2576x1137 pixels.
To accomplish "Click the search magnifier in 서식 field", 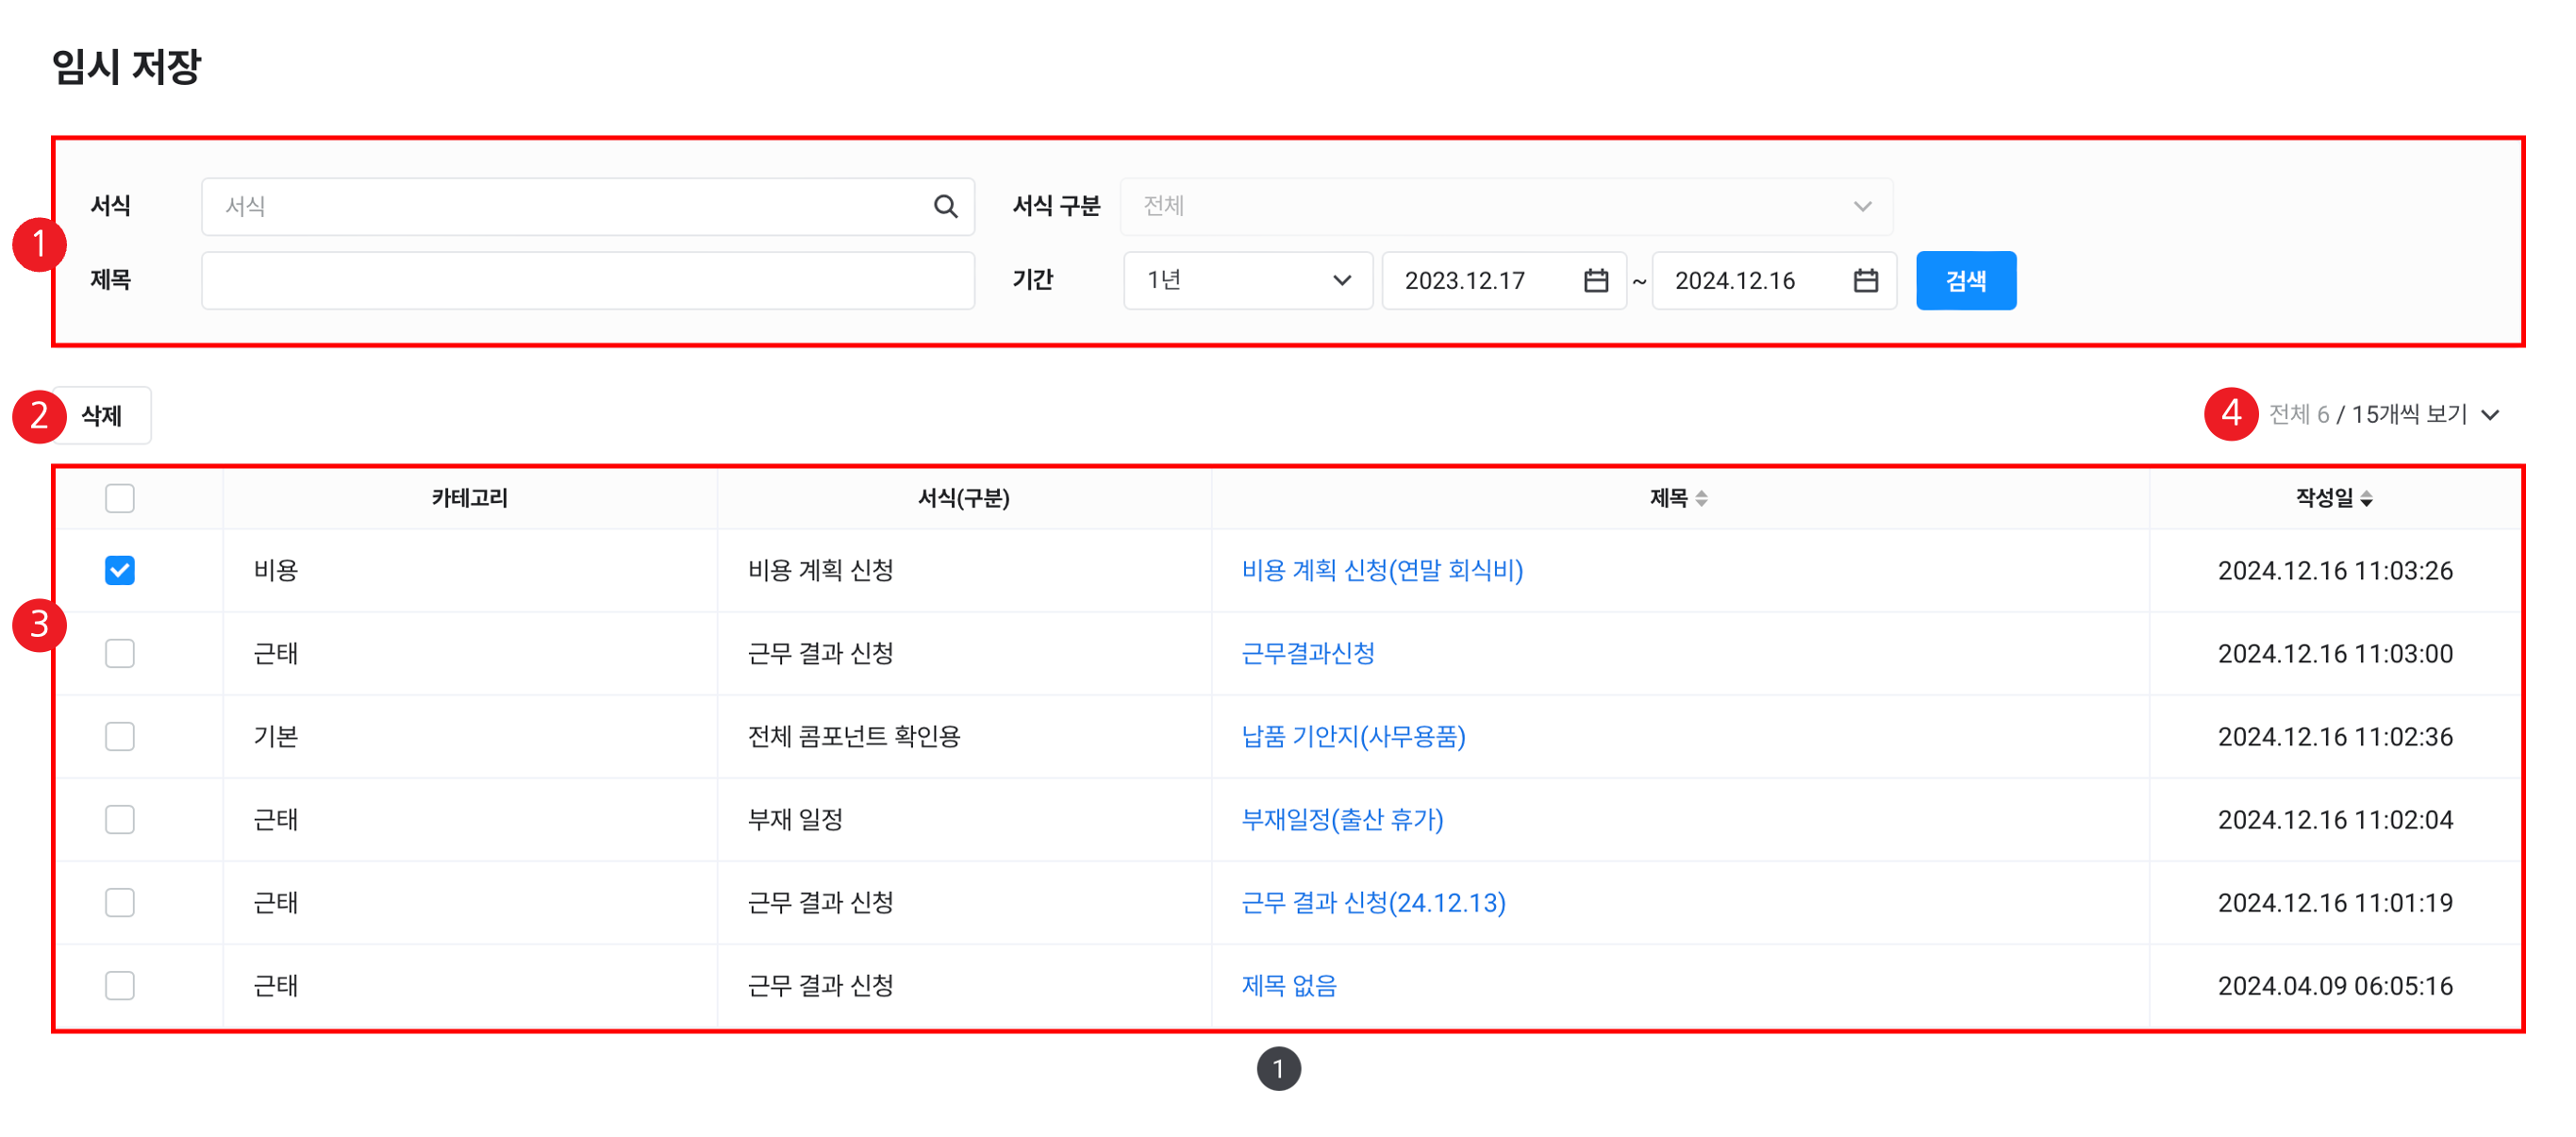I will (945, 206).
